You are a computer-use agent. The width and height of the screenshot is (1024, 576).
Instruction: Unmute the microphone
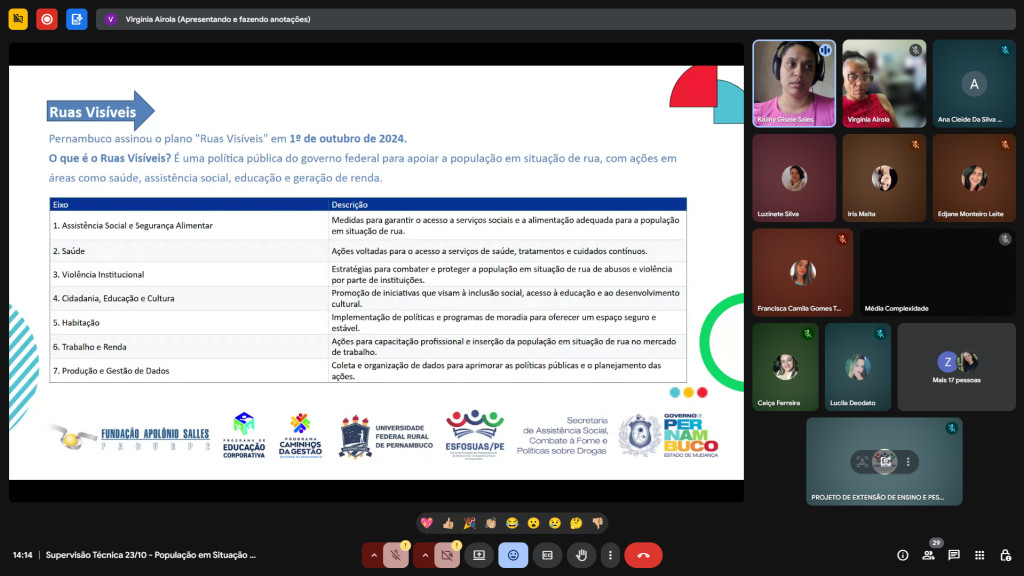click(396, 555)
